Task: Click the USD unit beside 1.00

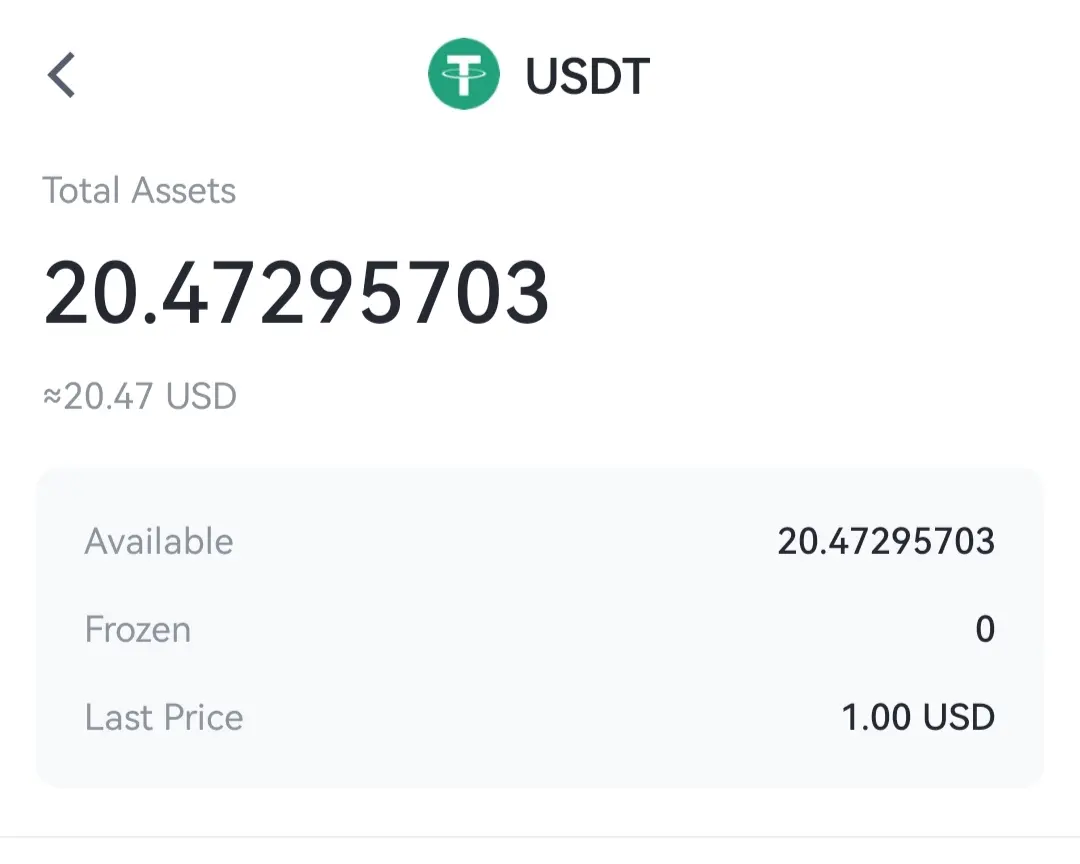Action: click(959, 717)
